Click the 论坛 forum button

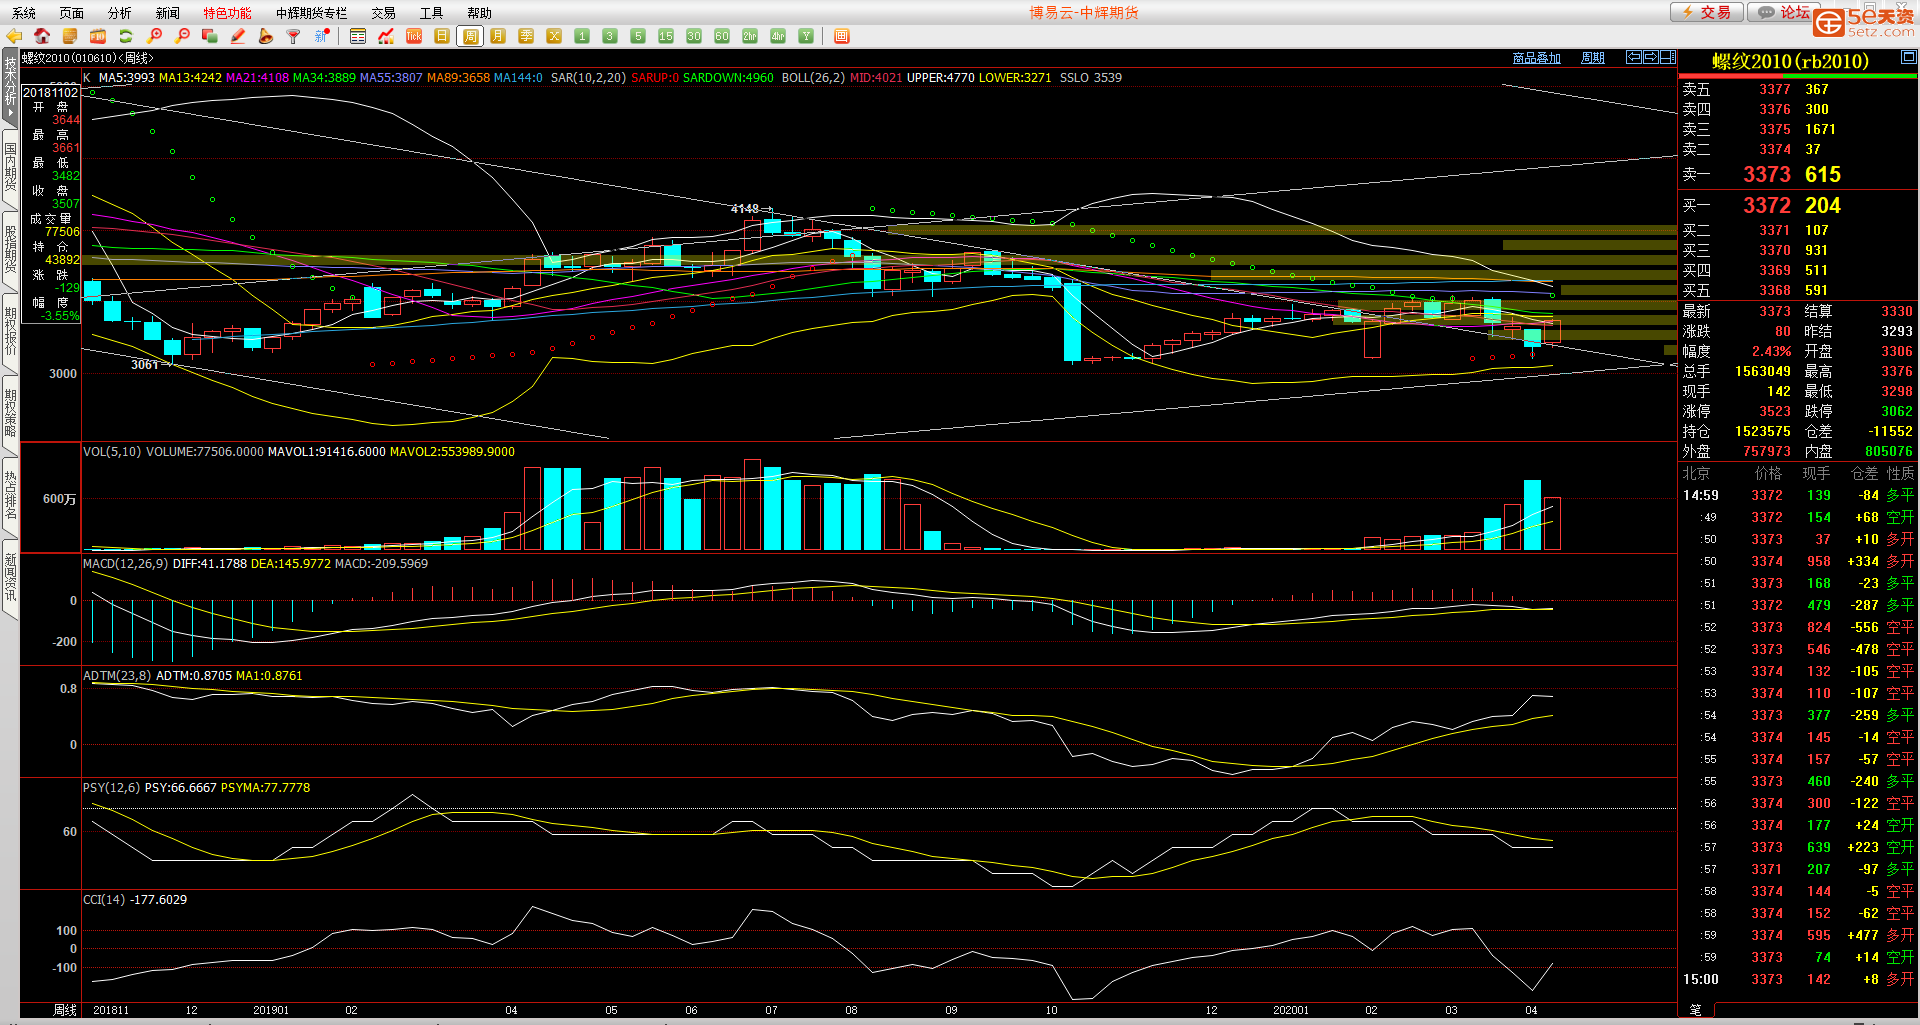(1783, 12)
